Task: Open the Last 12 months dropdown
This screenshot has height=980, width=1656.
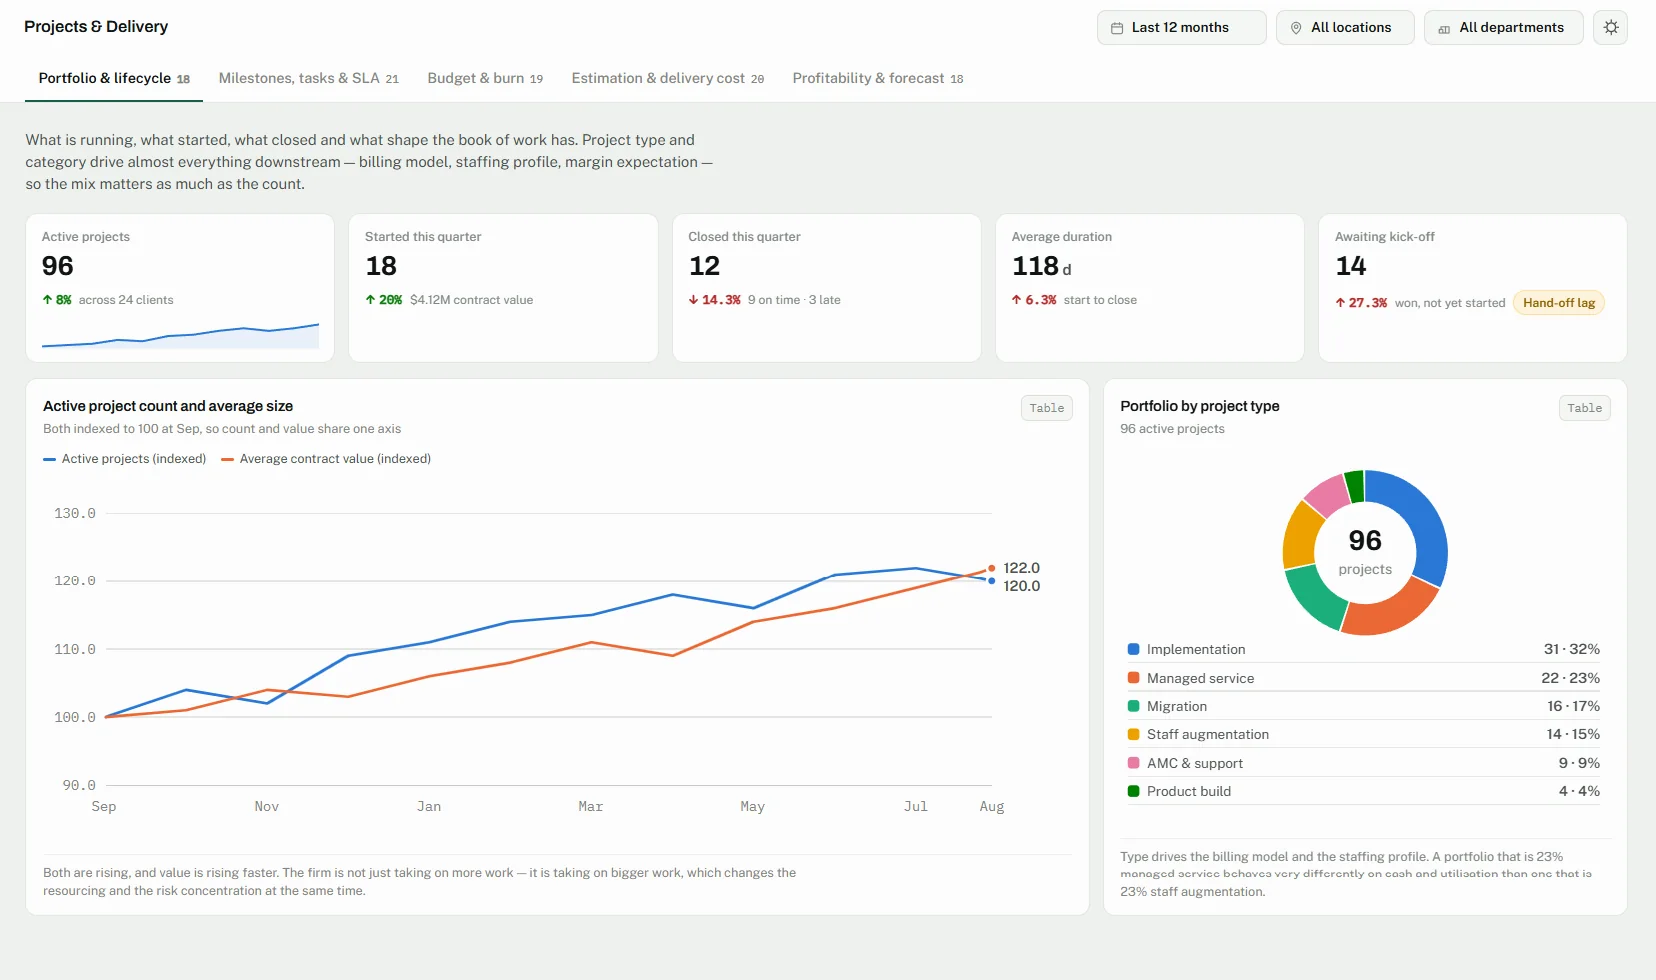Action: 1182,28
